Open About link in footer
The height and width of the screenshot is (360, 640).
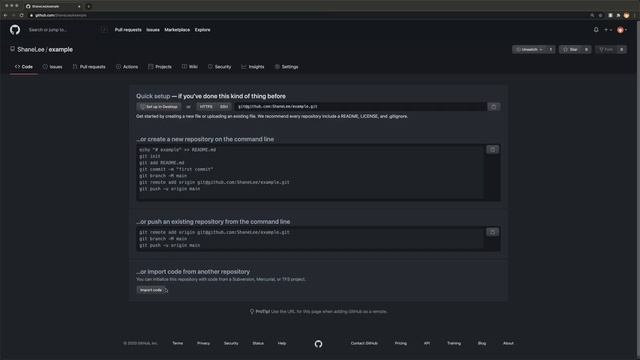point(508,343)
